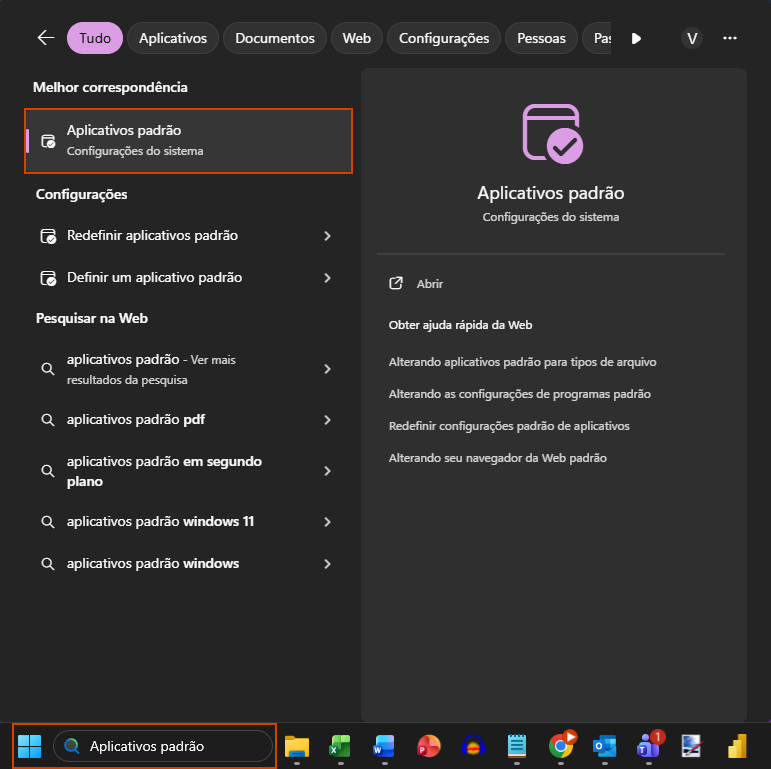Open Outlook from the taskbar
771x769 pixels.
click(604, 746)
